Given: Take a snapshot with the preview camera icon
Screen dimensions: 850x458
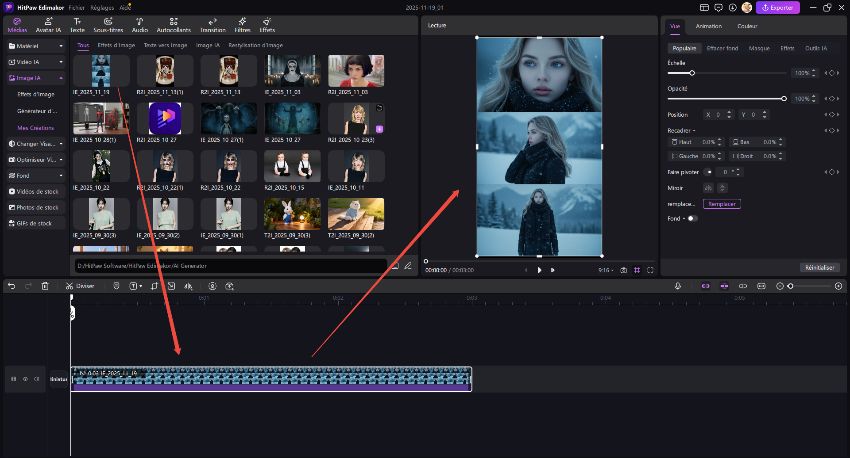Looking at the screenshot, I should click(624, 270).
